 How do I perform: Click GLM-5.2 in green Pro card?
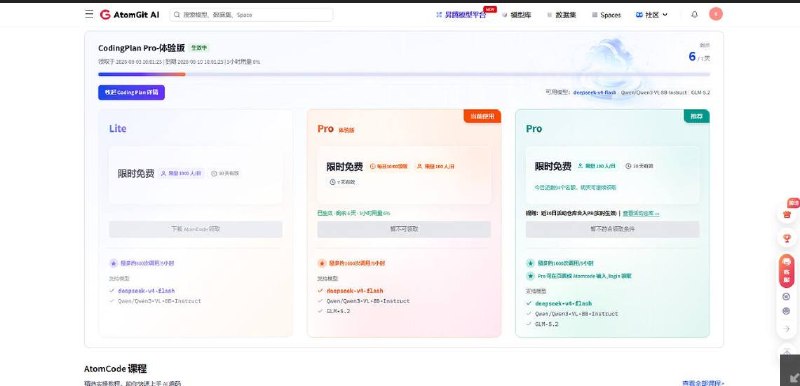tap(547, 324)
